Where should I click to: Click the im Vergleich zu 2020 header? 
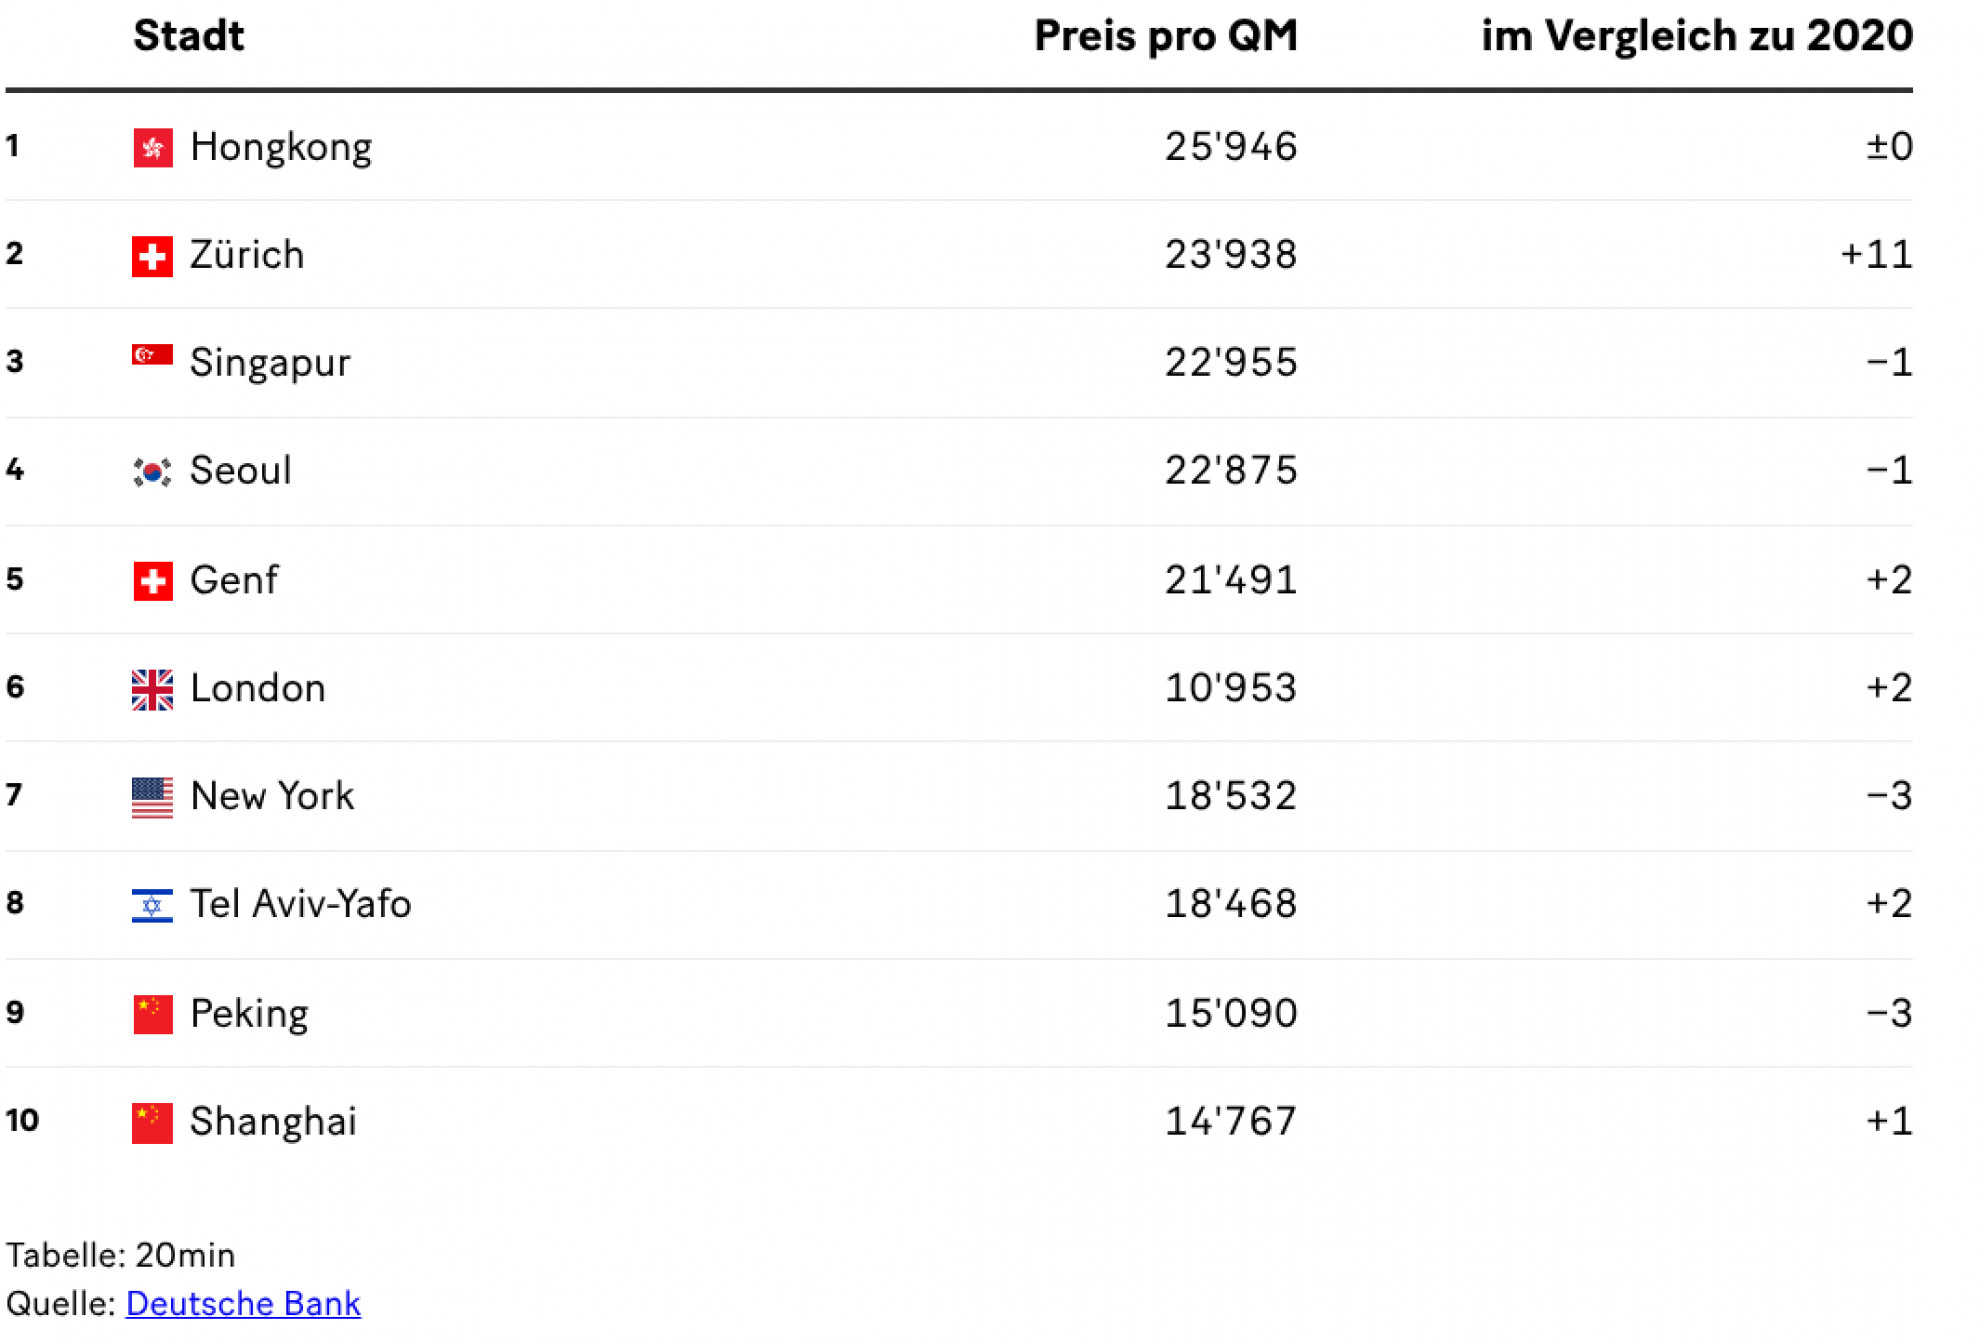click(x=1697, y=36)
